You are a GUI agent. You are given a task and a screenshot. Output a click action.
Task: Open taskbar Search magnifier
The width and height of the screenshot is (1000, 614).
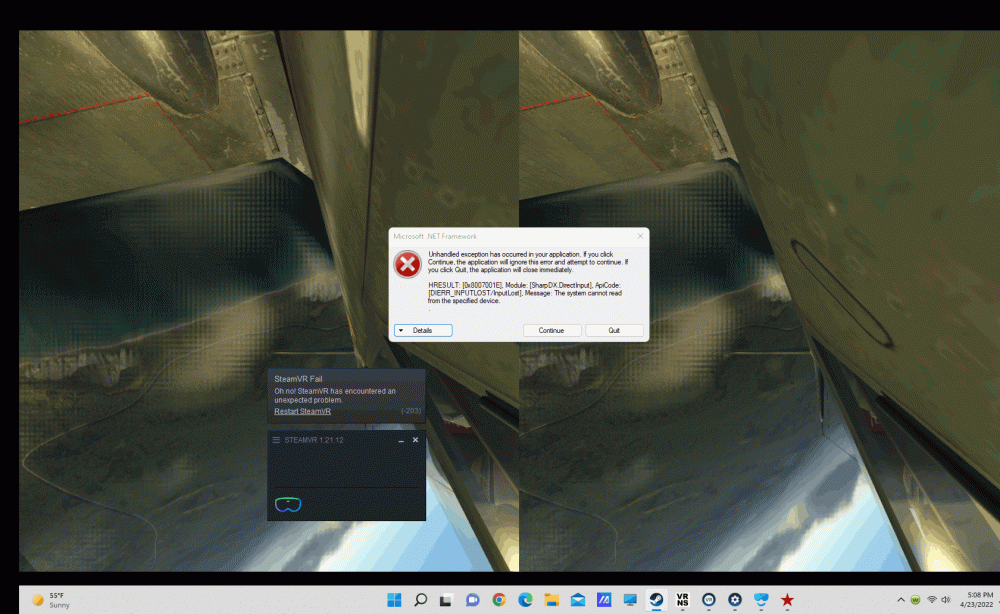click(x=421, y=600)
